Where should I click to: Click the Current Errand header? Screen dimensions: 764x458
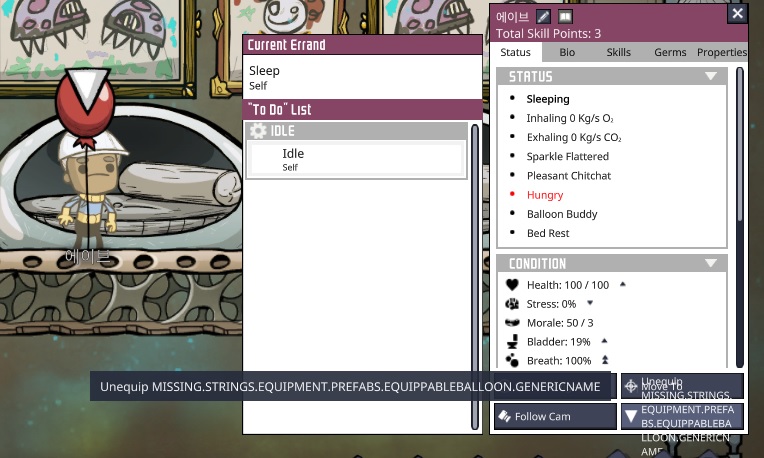pyautogui.click(x=362, y=45)
